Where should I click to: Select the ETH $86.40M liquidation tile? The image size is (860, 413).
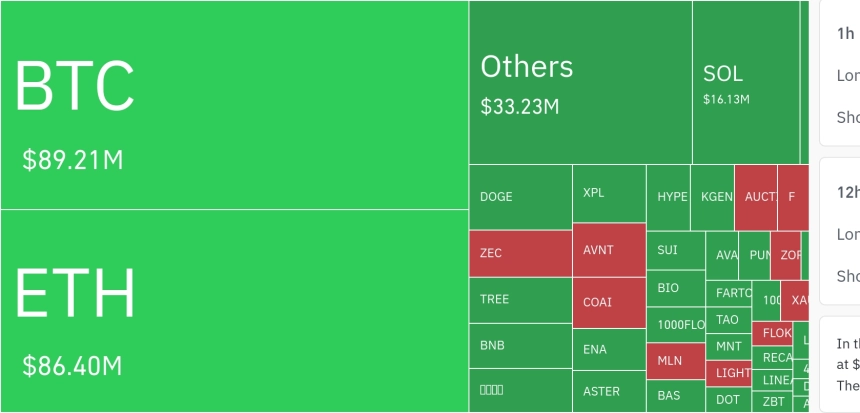click(234, 310)
